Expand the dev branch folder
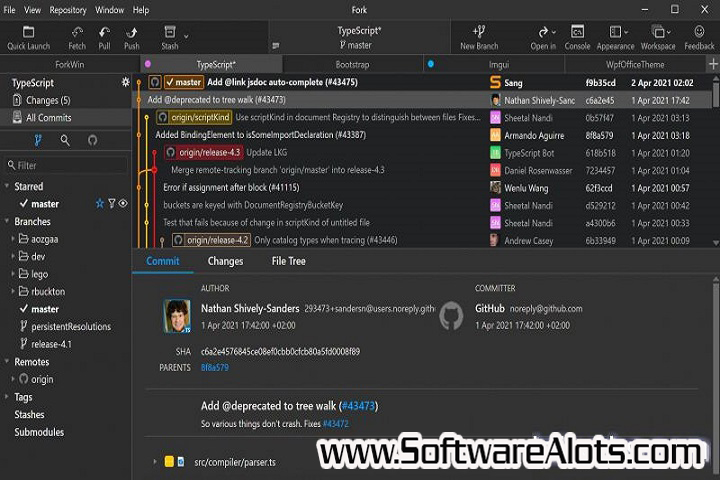The image size is (720, 480). [13, 256]
